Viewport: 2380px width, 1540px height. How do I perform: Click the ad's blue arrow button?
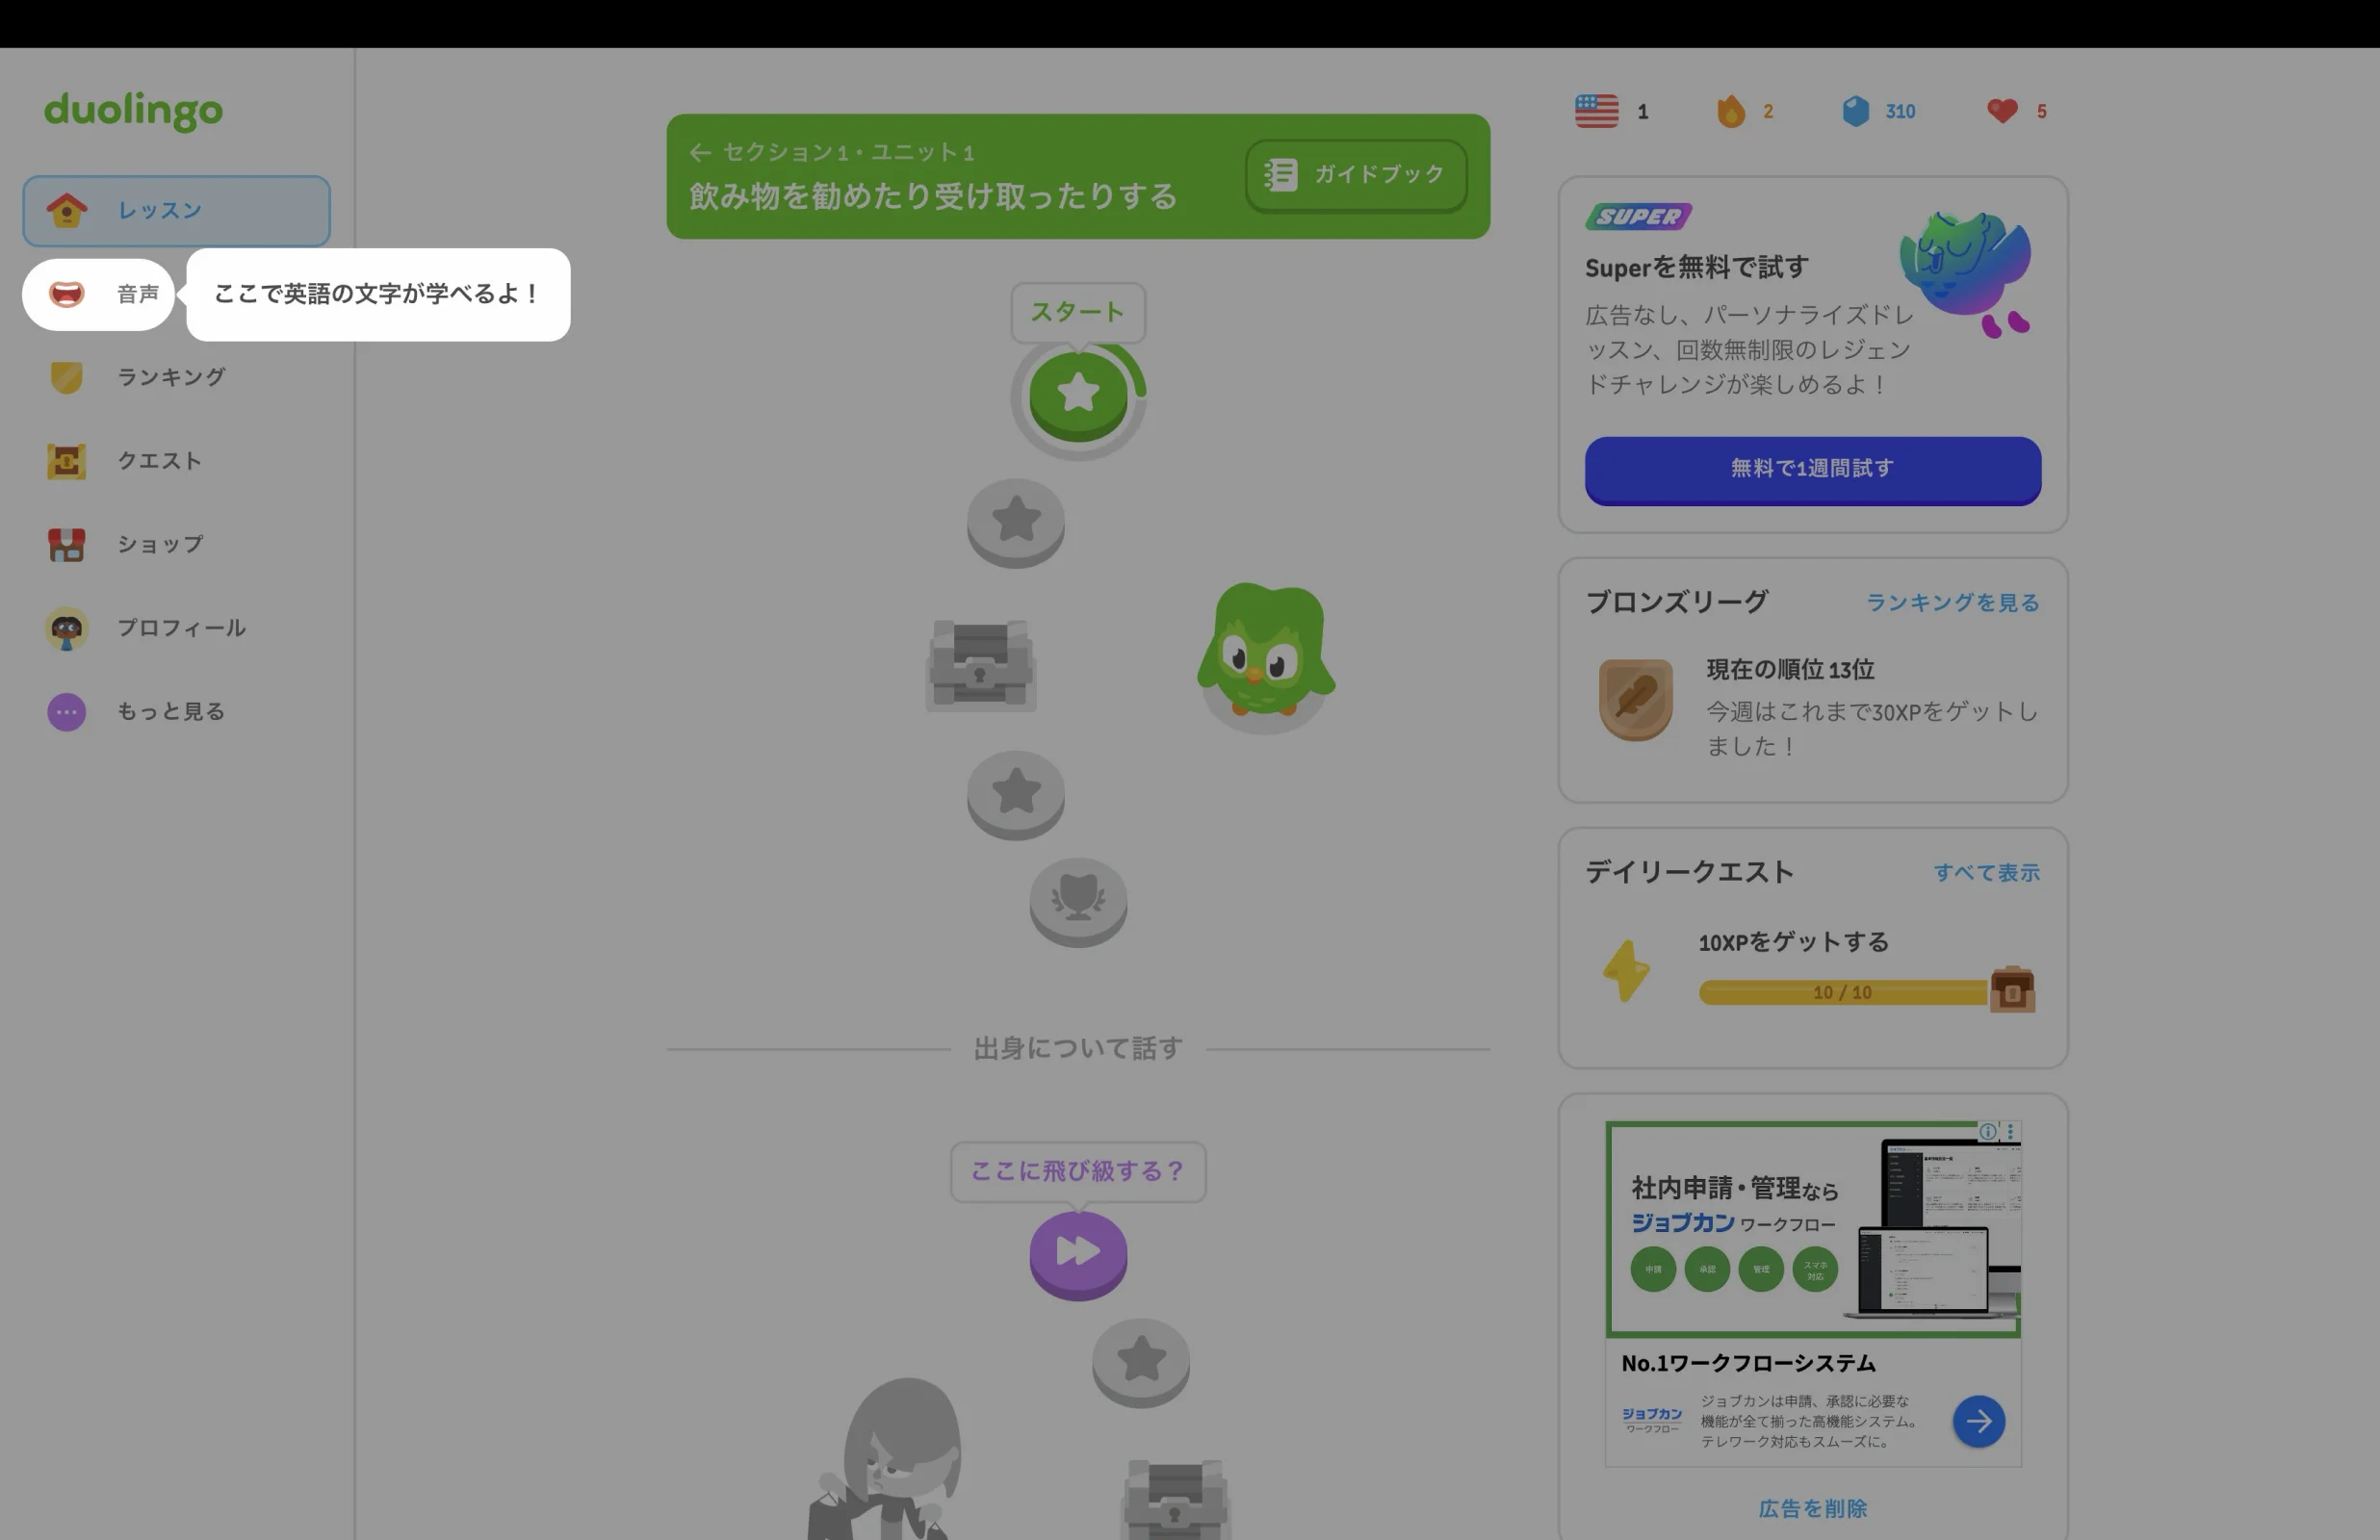click(1978, 1422)
